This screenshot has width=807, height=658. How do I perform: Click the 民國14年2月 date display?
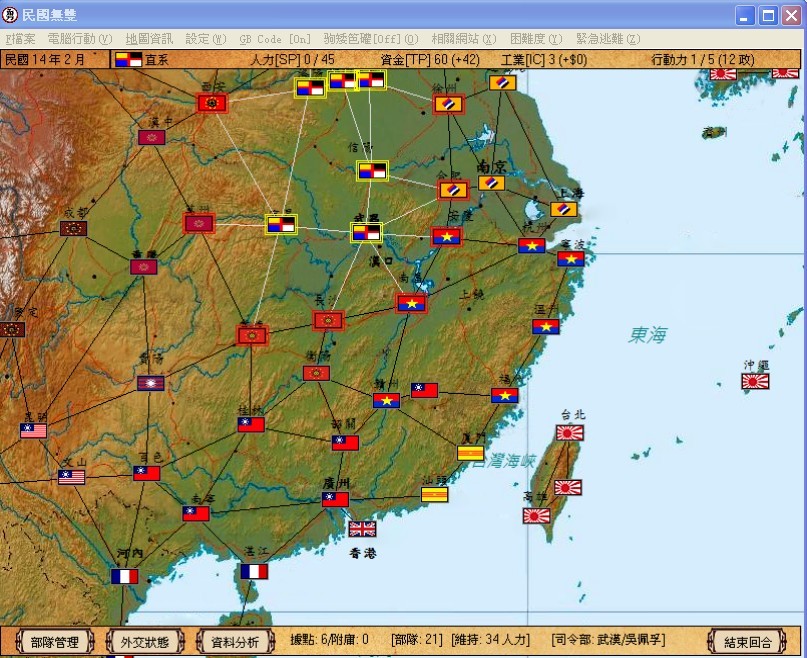[x=45, y=60]
